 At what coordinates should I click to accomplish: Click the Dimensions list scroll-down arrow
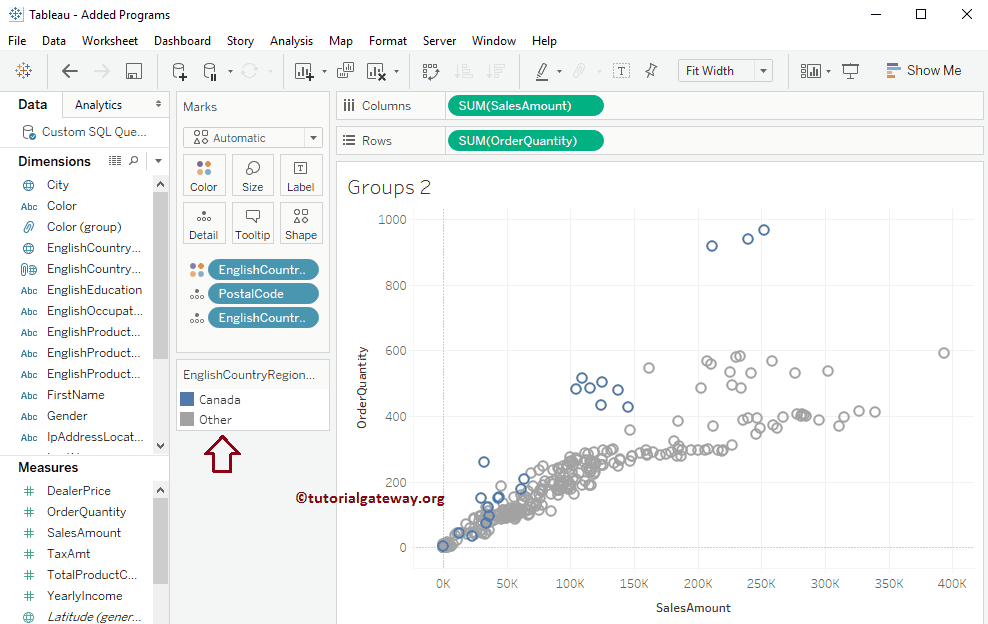160,446
